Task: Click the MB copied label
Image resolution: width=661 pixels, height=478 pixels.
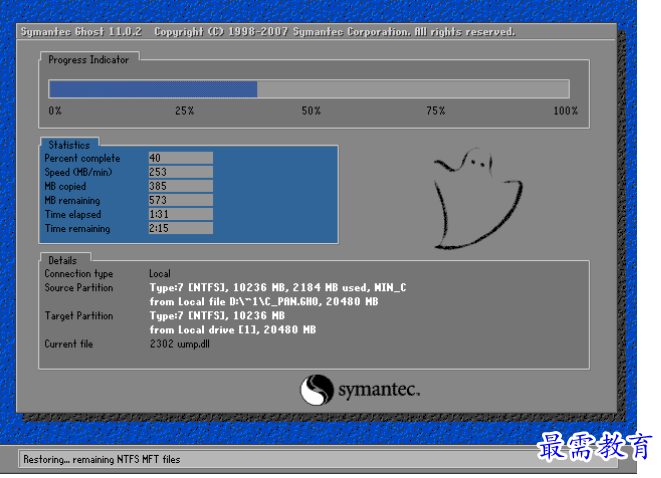Action: click(x=65, y=186)
